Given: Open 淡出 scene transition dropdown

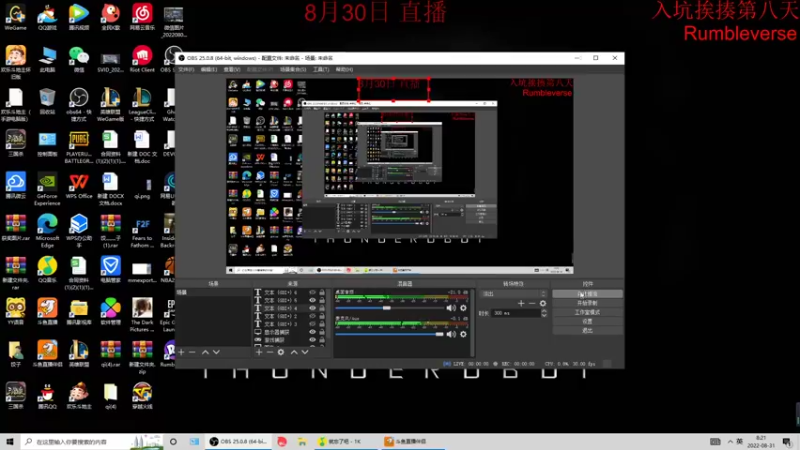Looking at the screenshot, I should coord(513,294).
